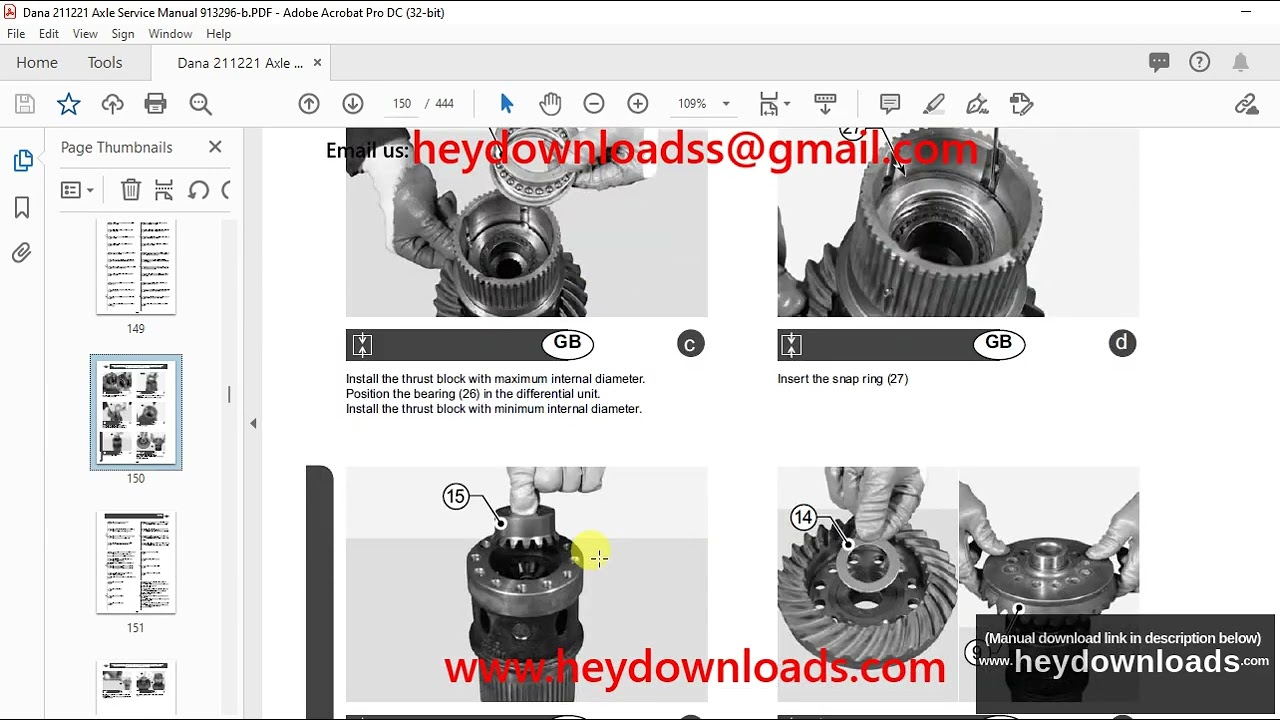Image resolution: width=1280 pixels, height=720 pixels.
Task: Select the highlight text pen tool
Action: [934, 104]
